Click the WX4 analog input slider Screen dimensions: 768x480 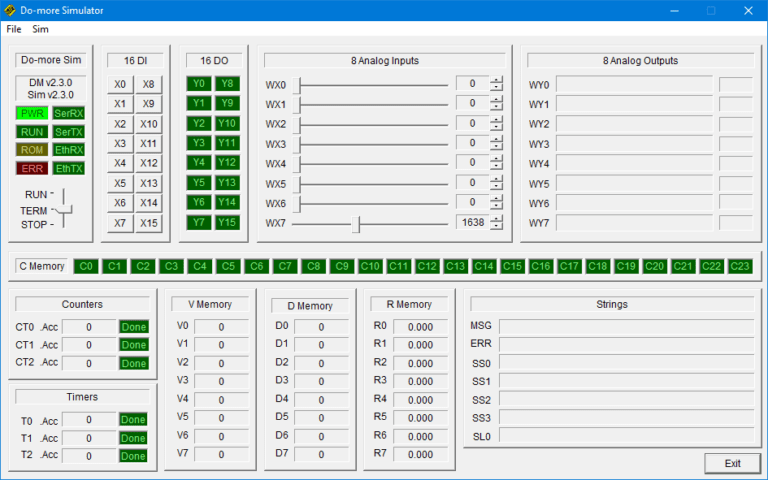370,164
